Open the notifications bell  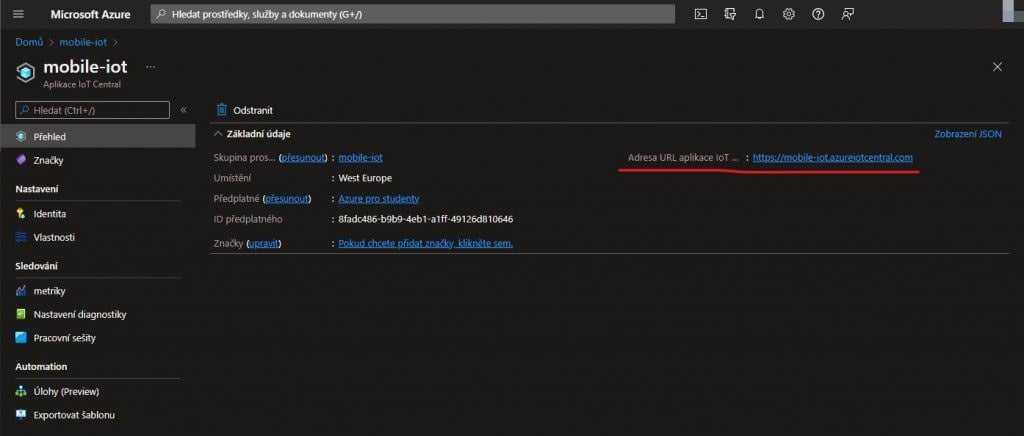tap(759, 14)
